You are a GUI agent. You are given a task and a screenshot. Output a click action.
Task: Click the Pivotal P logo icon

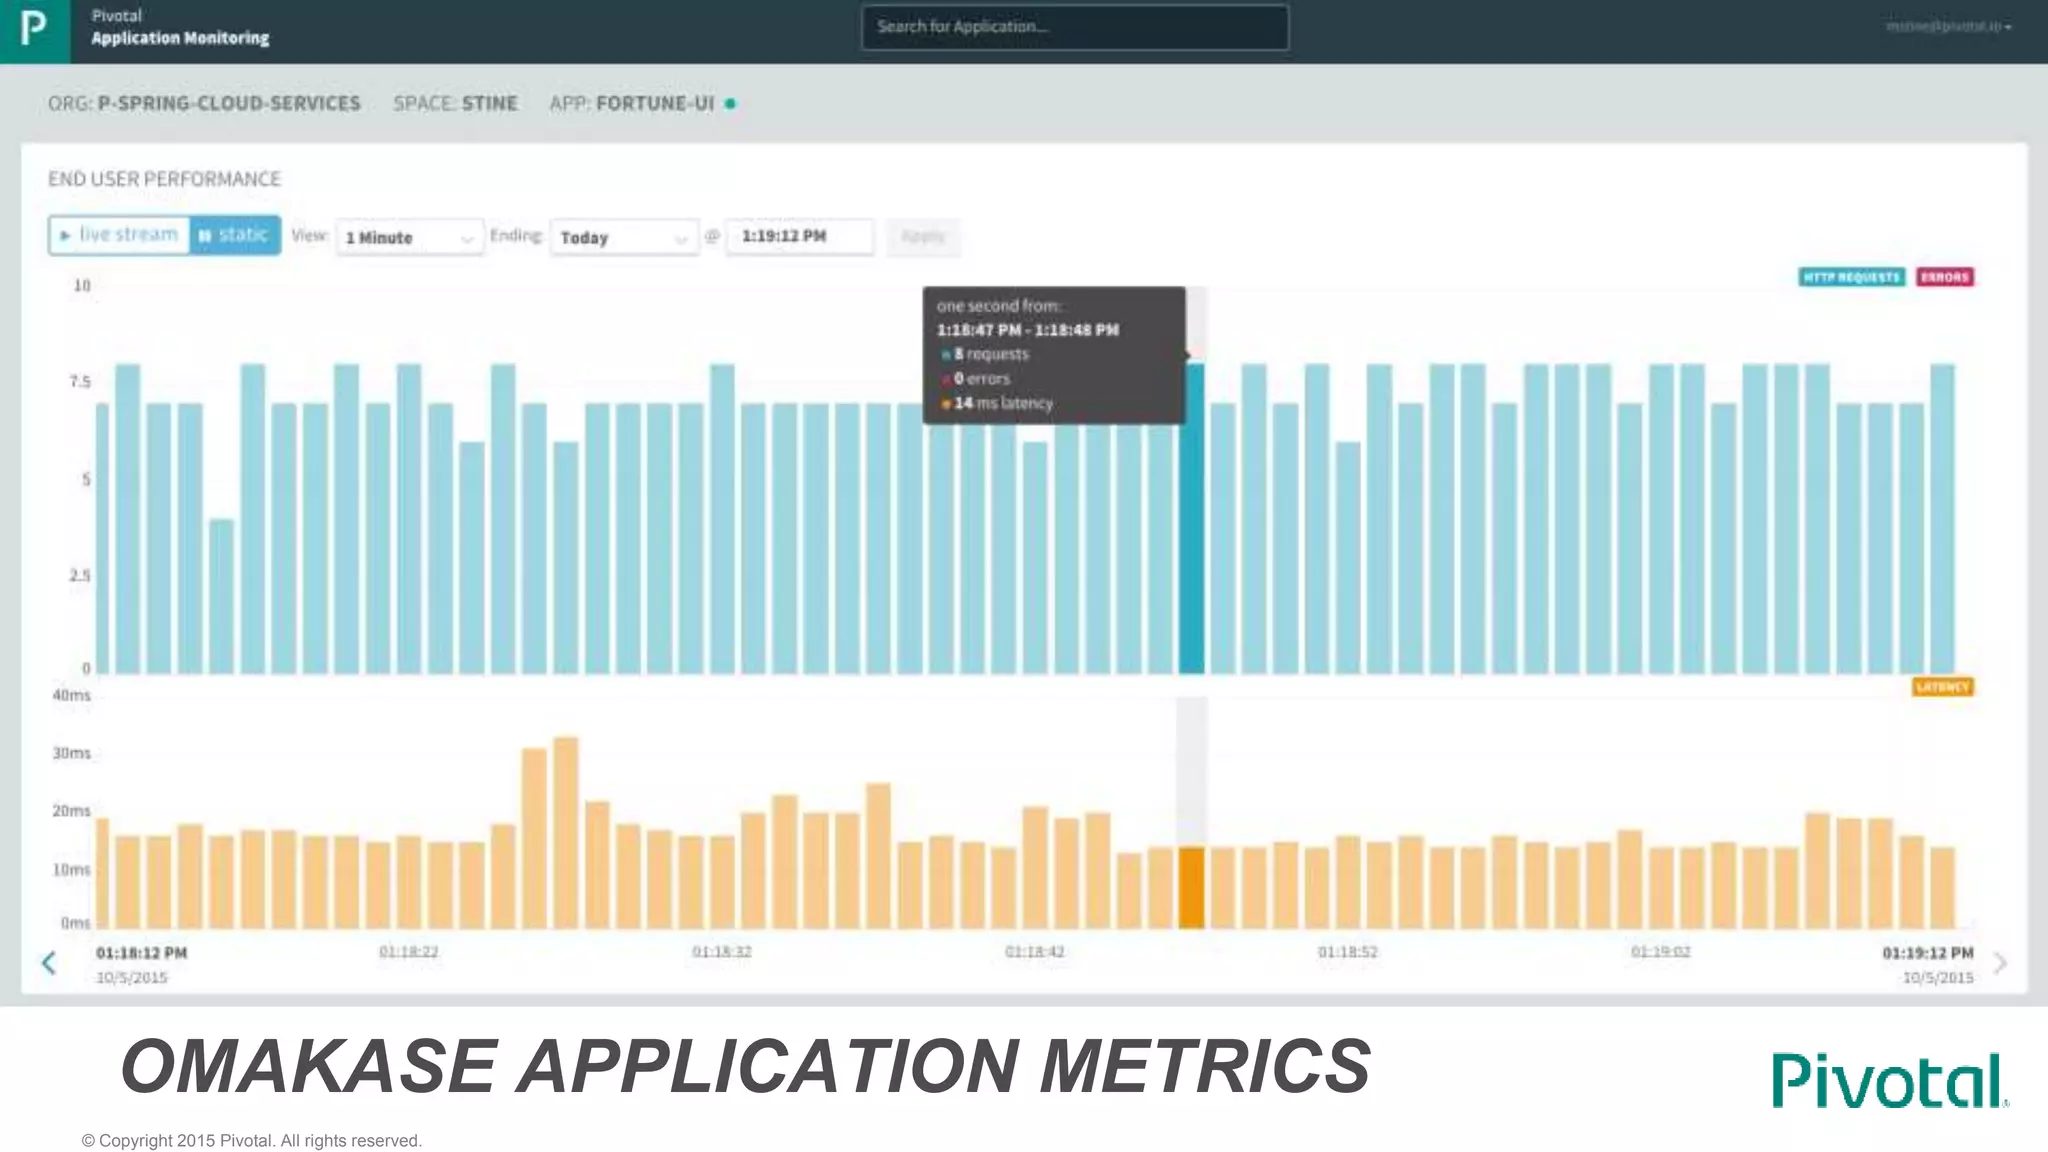pyautogui.click(x=34, y=30)
